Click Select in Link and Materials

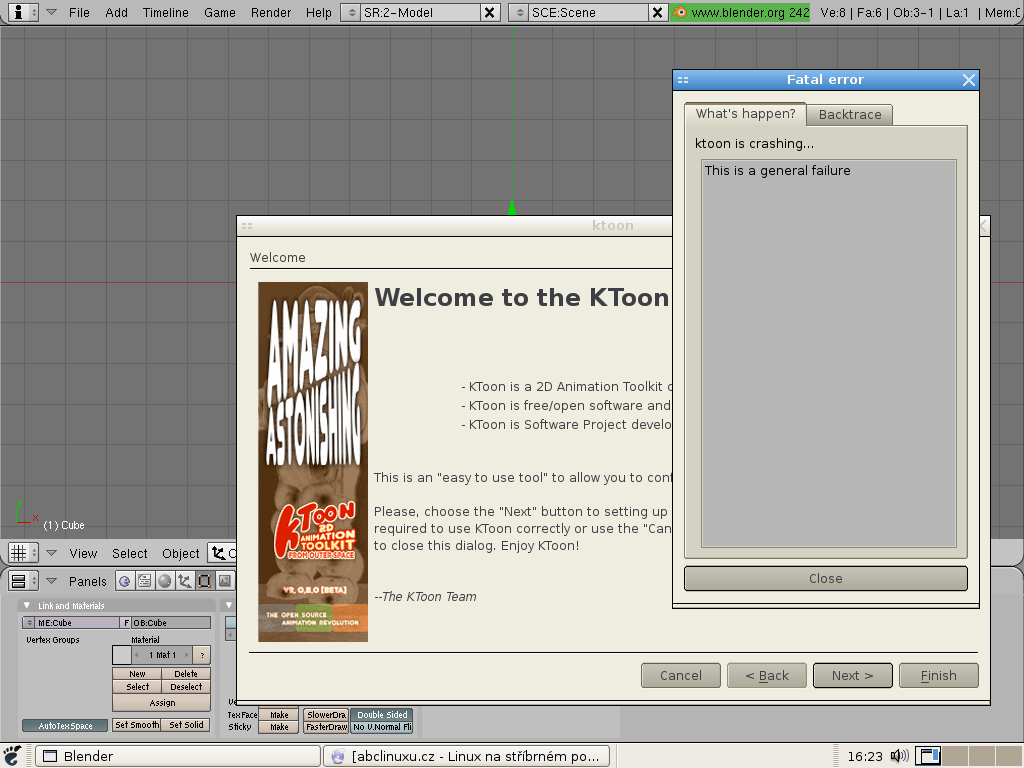pos(137,687)
